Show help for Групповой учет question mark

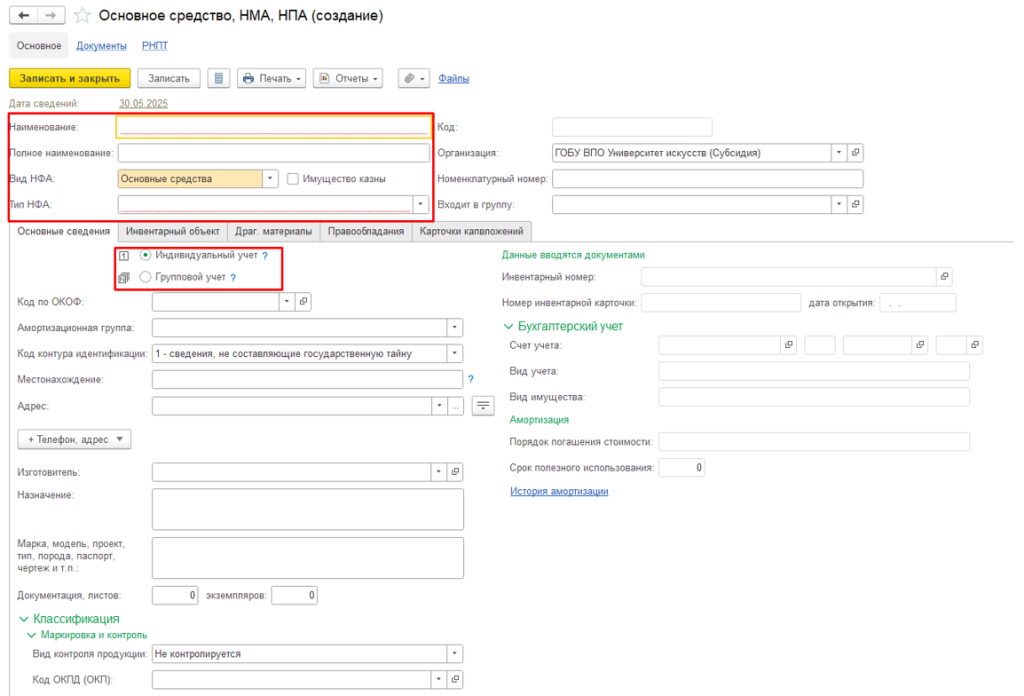pos(233,277)
